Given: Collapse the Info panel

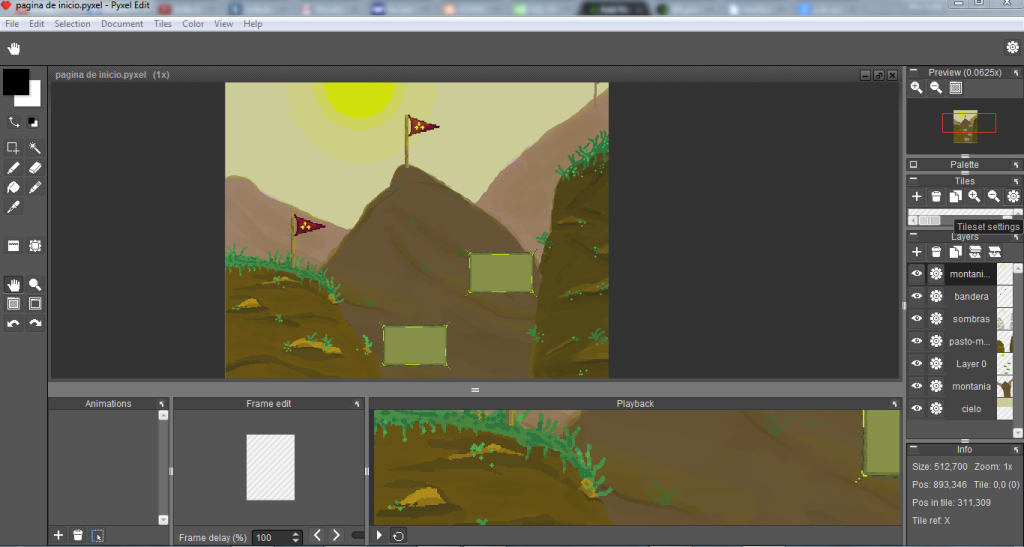Looking at the screenshot, I should coord(914,449).
